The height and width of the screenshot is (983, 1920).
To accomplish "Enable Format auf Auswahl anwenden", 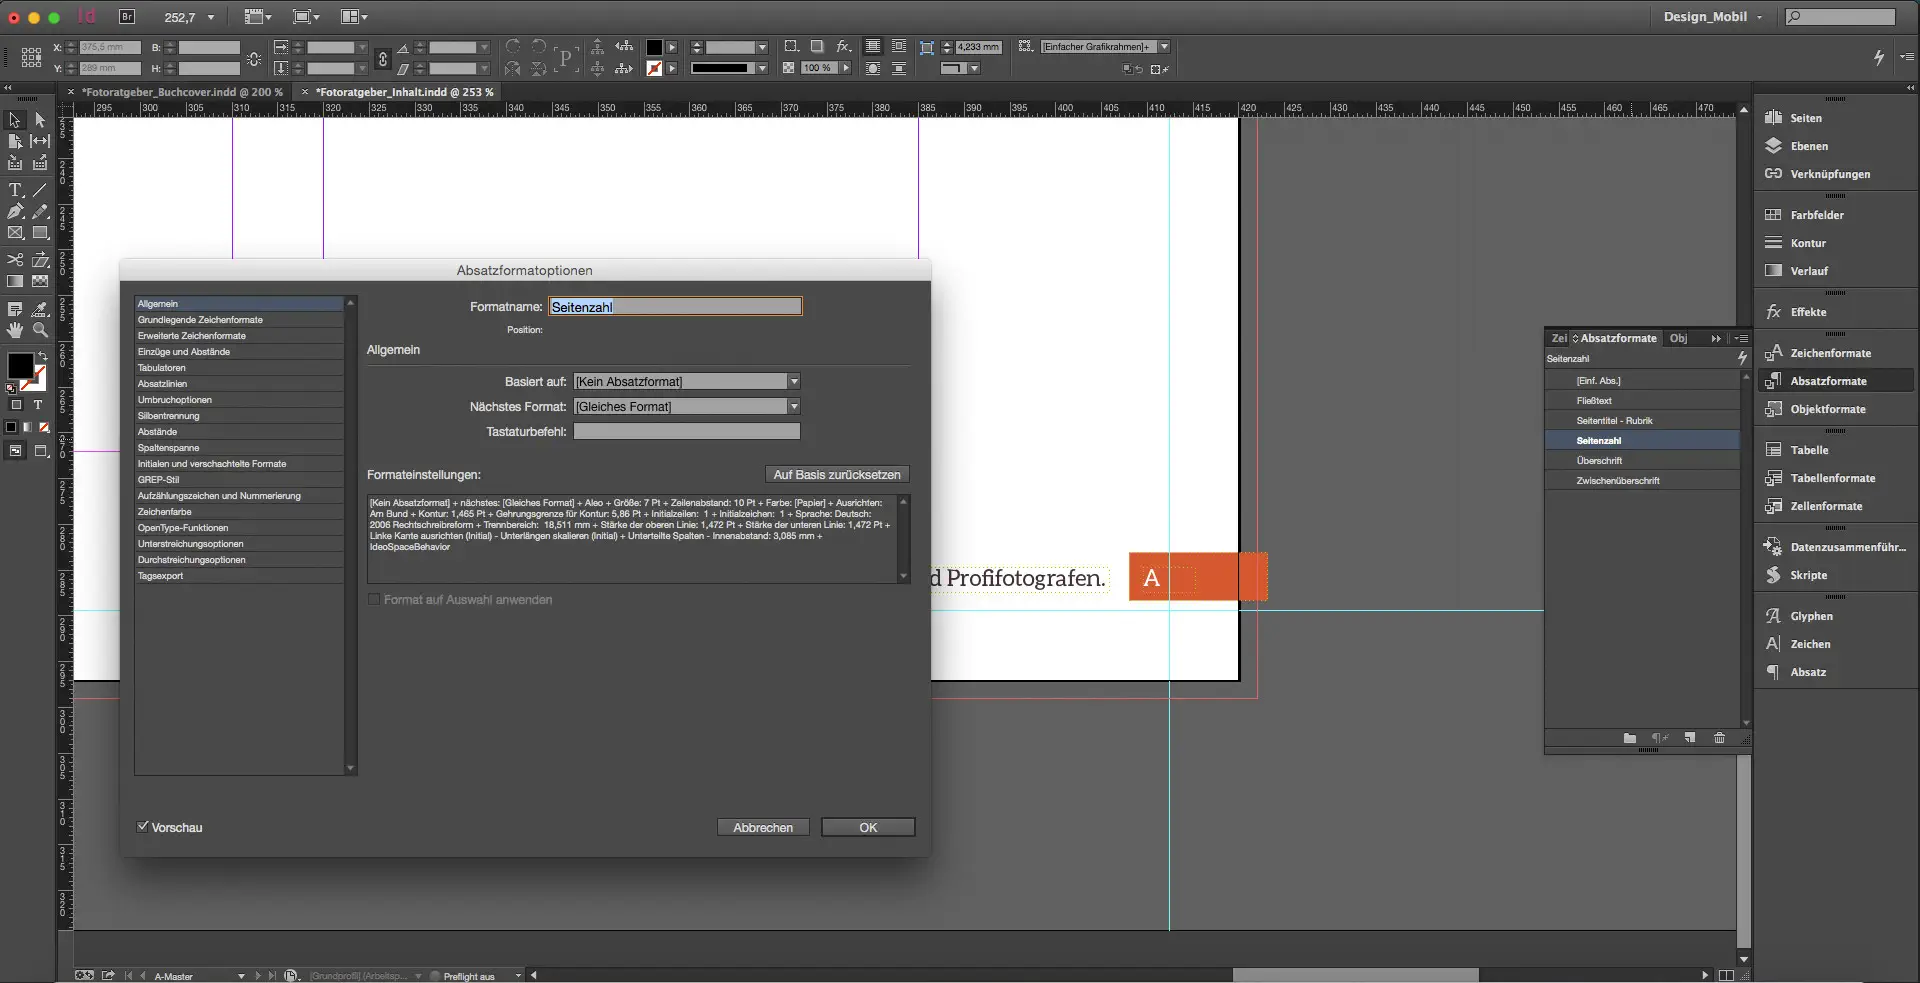I will point(373,599).
